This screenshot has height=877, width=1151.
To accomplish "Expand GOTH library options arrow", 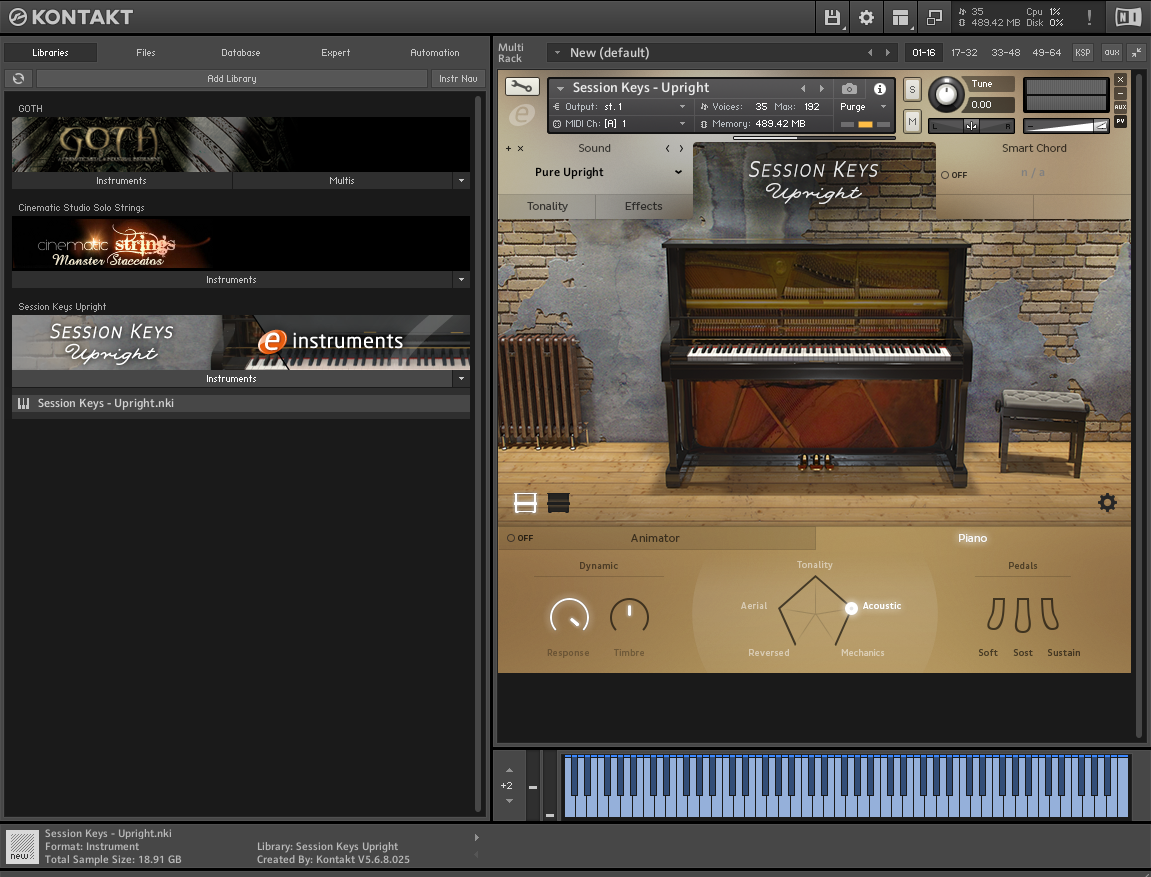I will [461, 181].
